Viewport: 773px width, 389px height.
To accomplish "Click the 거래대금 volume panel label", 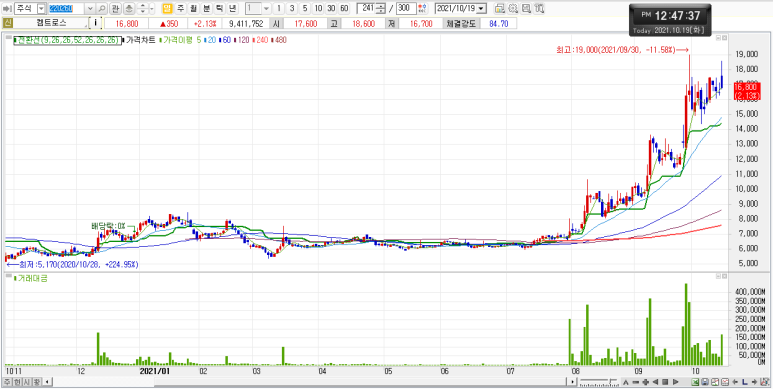I will (x=30, y=279).
